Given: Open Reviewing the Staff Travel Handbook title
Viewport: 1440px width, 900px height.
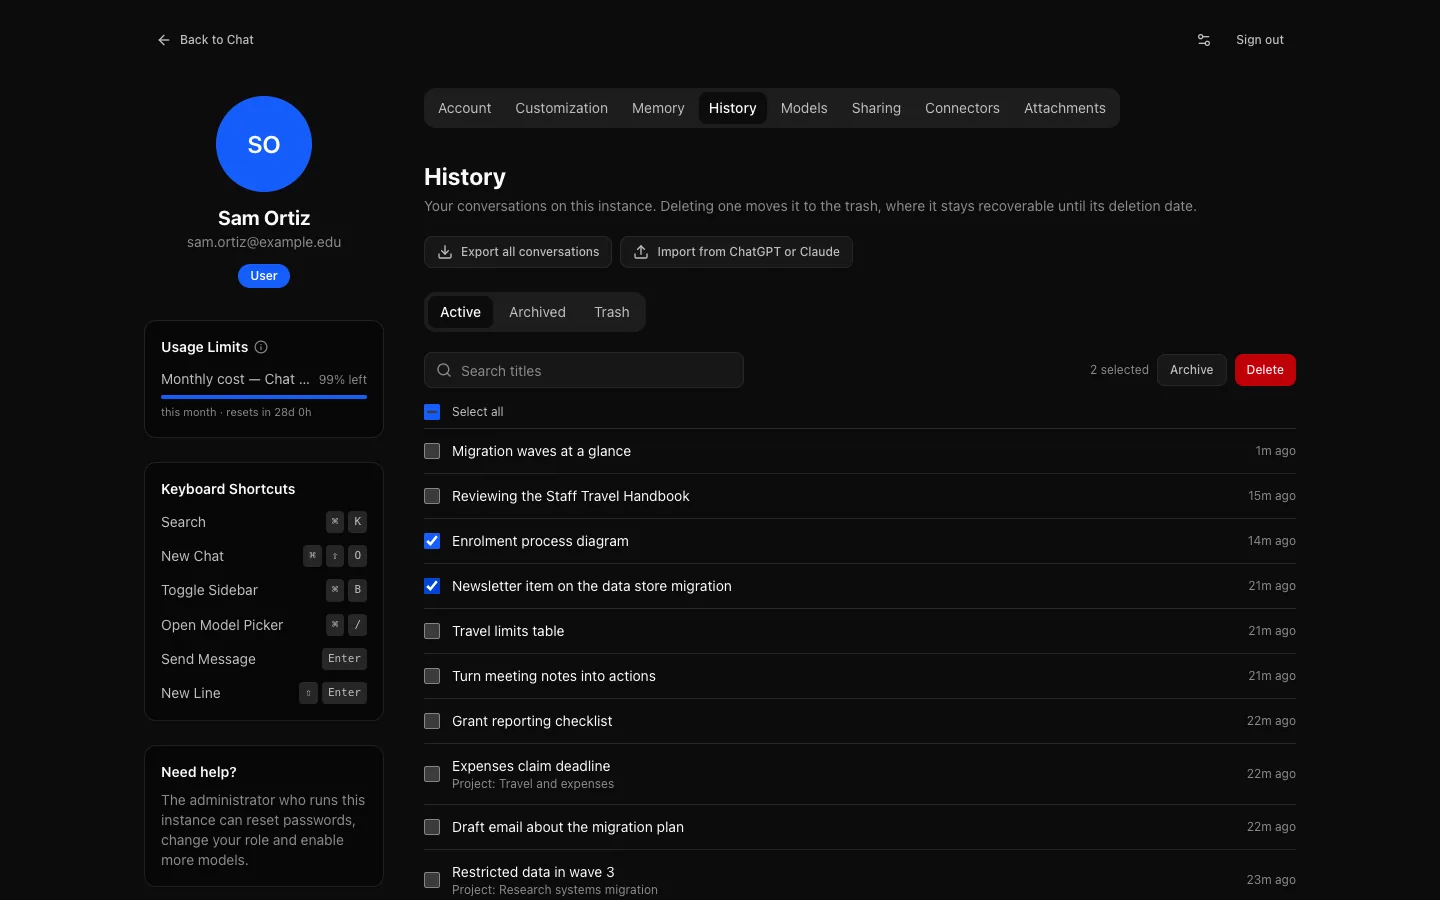Looking at the screenshot, I should pos(570,496).
